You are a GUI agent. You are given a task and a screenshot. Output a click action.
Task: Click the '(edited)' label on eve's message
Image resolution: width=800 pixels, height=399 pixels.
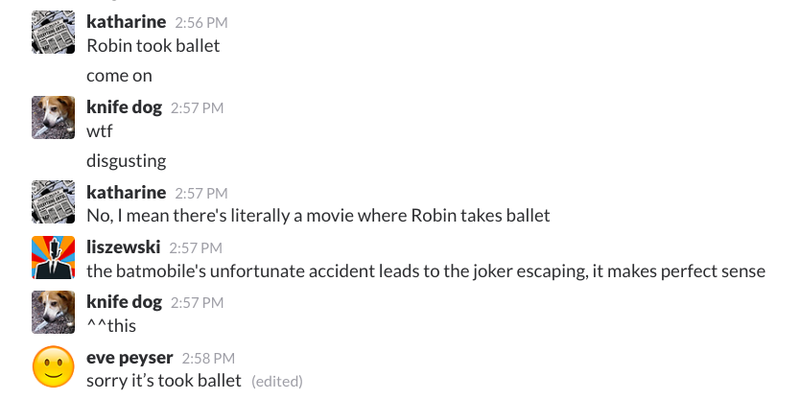277,382
